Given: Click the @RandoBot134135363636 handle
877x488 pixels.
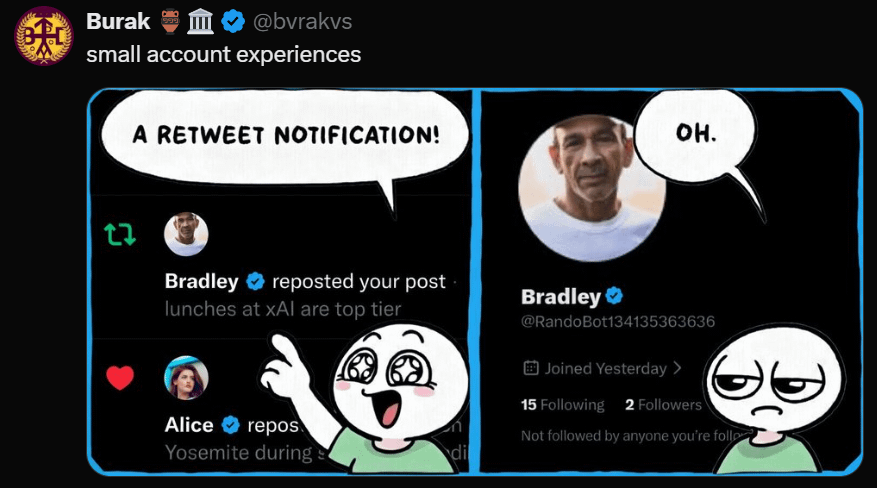Looking at the screenshot, I should point(618,322).
